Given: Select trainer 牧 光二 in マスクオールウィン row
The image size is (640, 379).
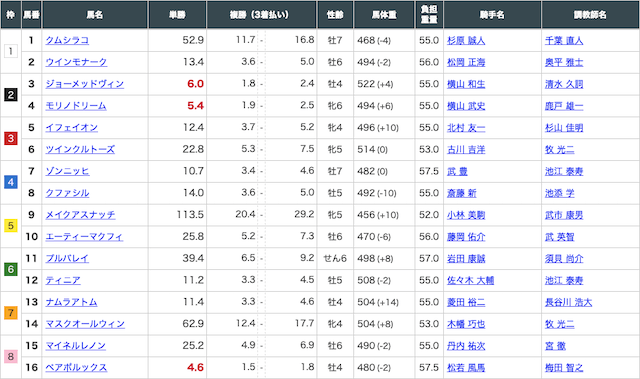Looking at the screenshot, I should point(560,324).
